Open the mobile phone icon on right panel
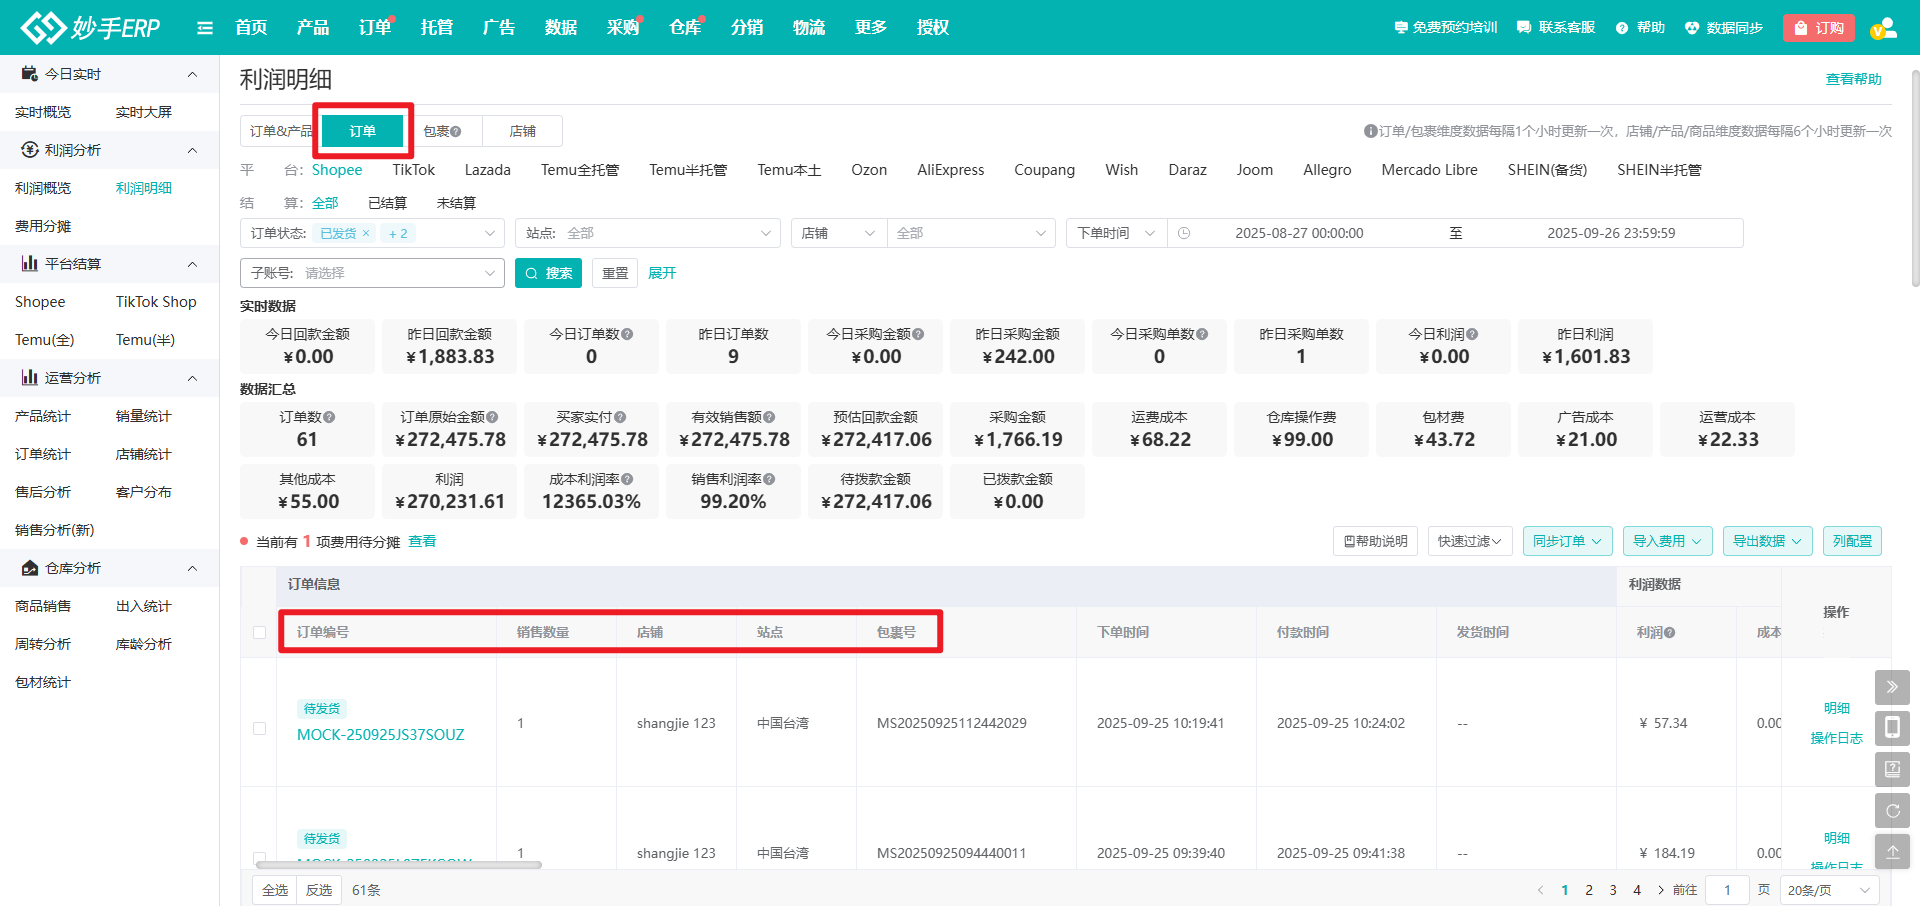The image size is (1920, 906). [x=1892, y=728]
